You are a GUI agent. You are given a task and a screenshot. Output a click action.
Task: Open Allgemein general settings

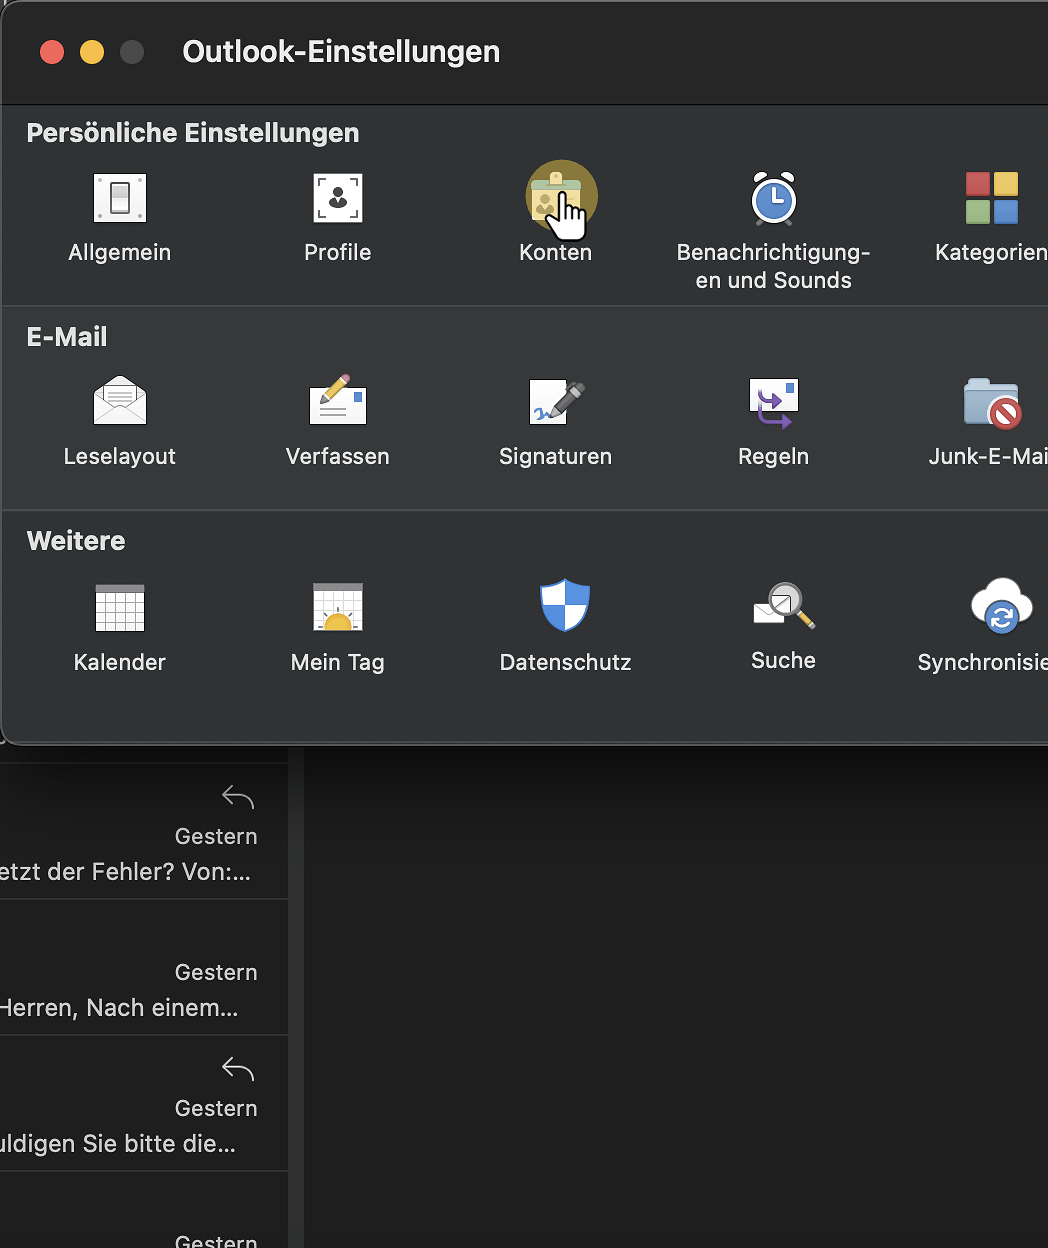tap(119, 199)
